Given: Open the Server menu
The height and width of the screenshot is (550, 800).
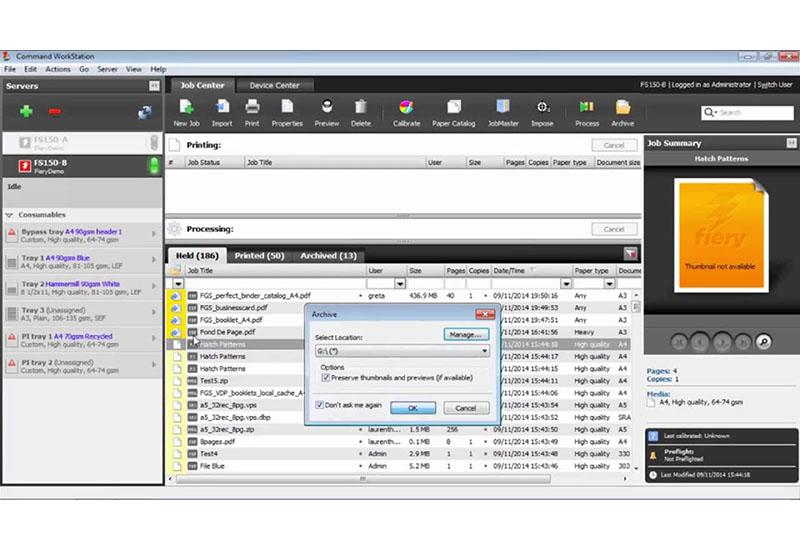Looking at the screenshot, I should click(107, 69).
